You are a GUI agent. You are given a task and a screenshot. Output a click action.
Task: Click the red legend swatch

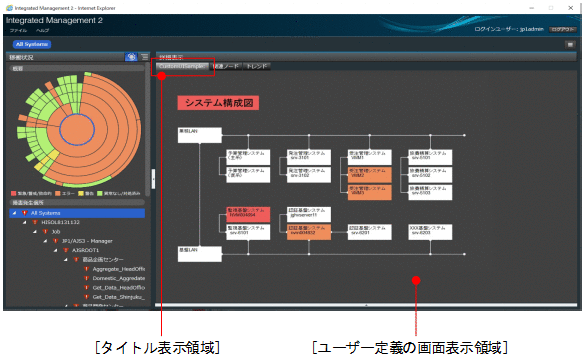pos(14,193)
